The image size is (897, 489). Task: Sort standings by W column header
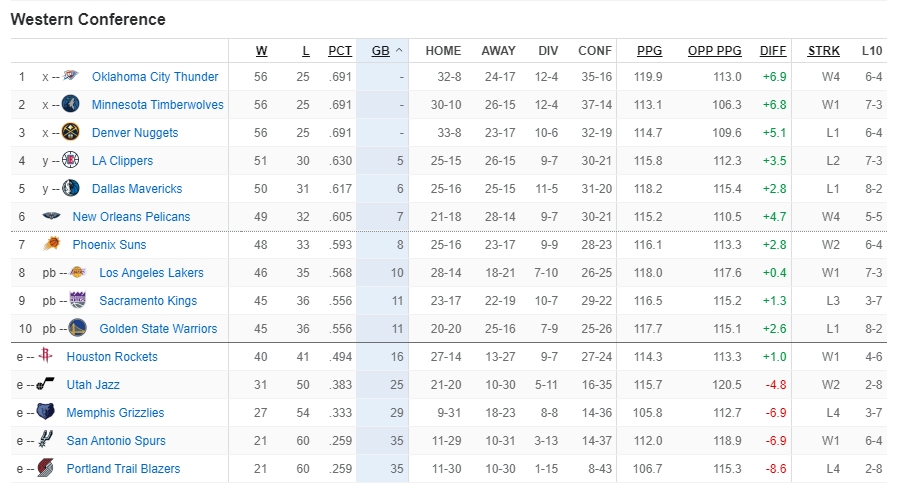261,51
